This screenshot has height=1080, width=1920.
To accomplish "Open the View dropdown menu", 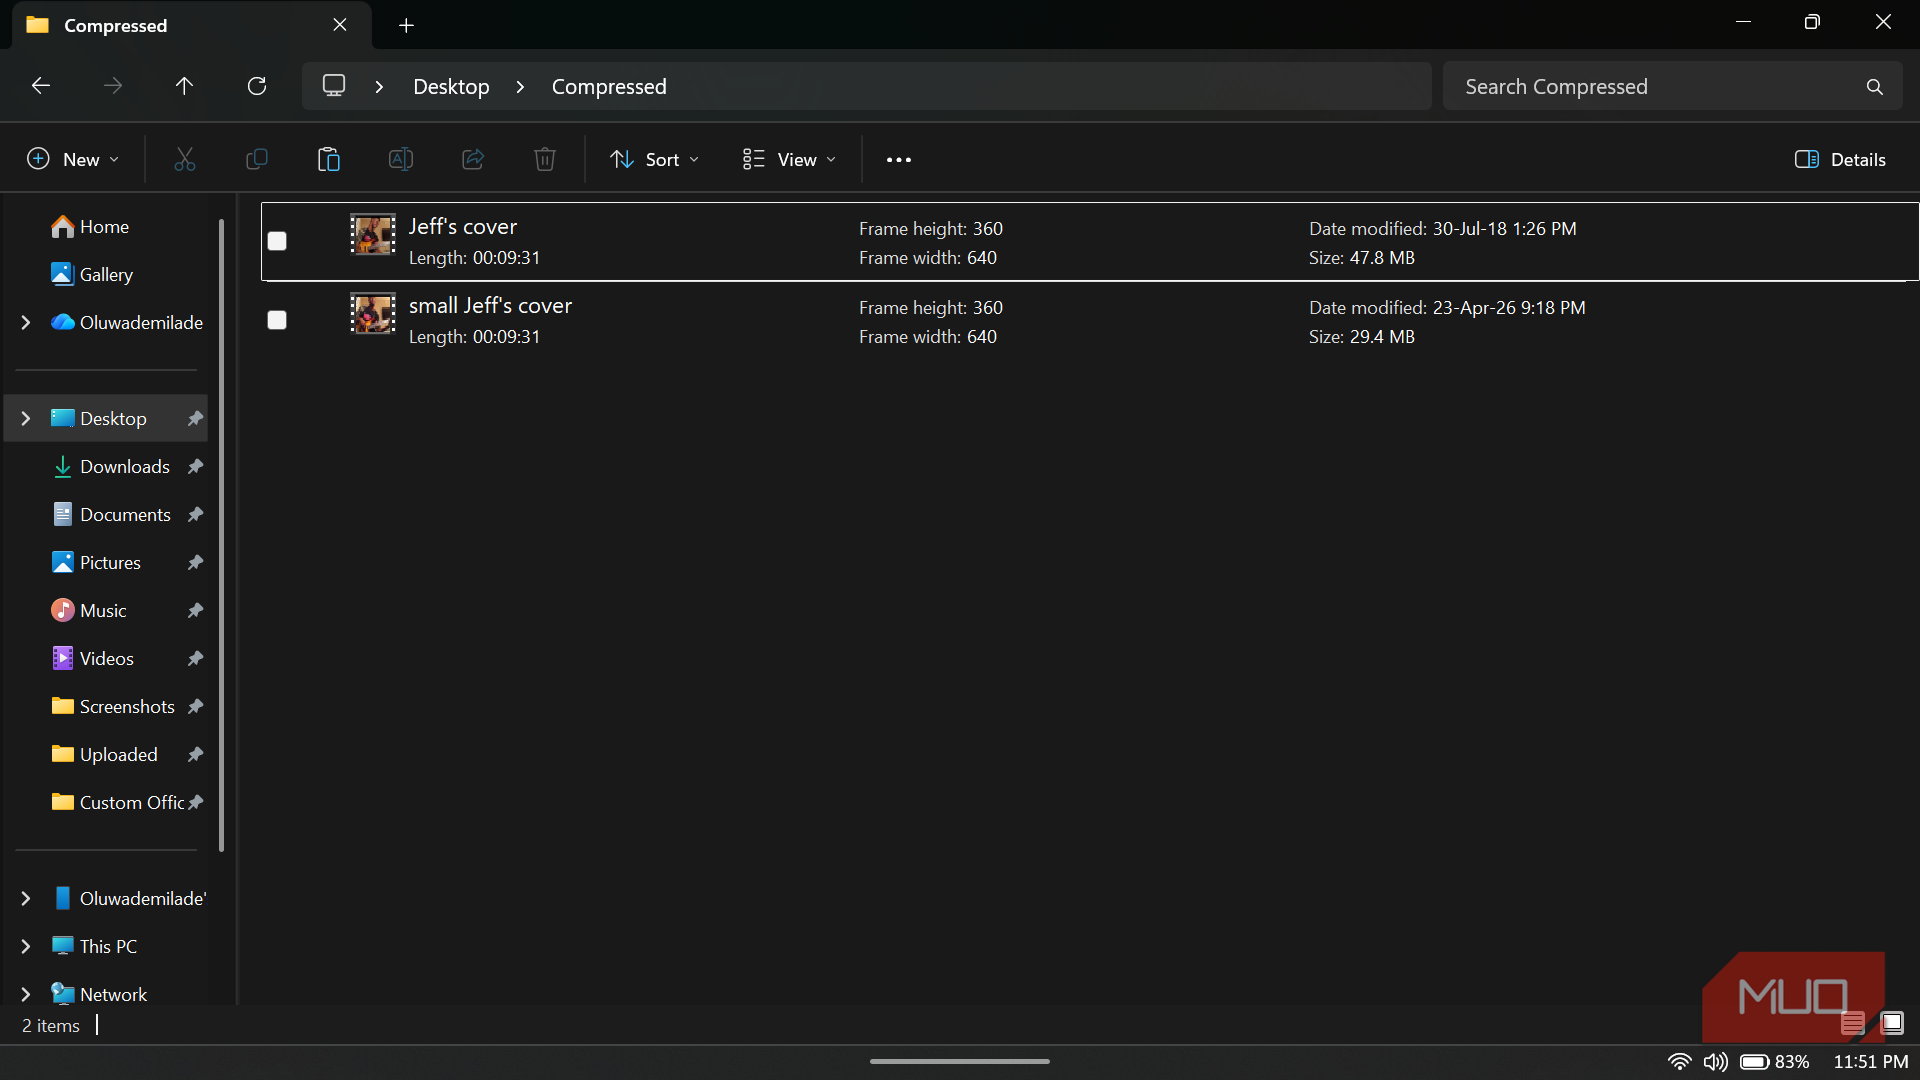I will [x=789, y=160].
